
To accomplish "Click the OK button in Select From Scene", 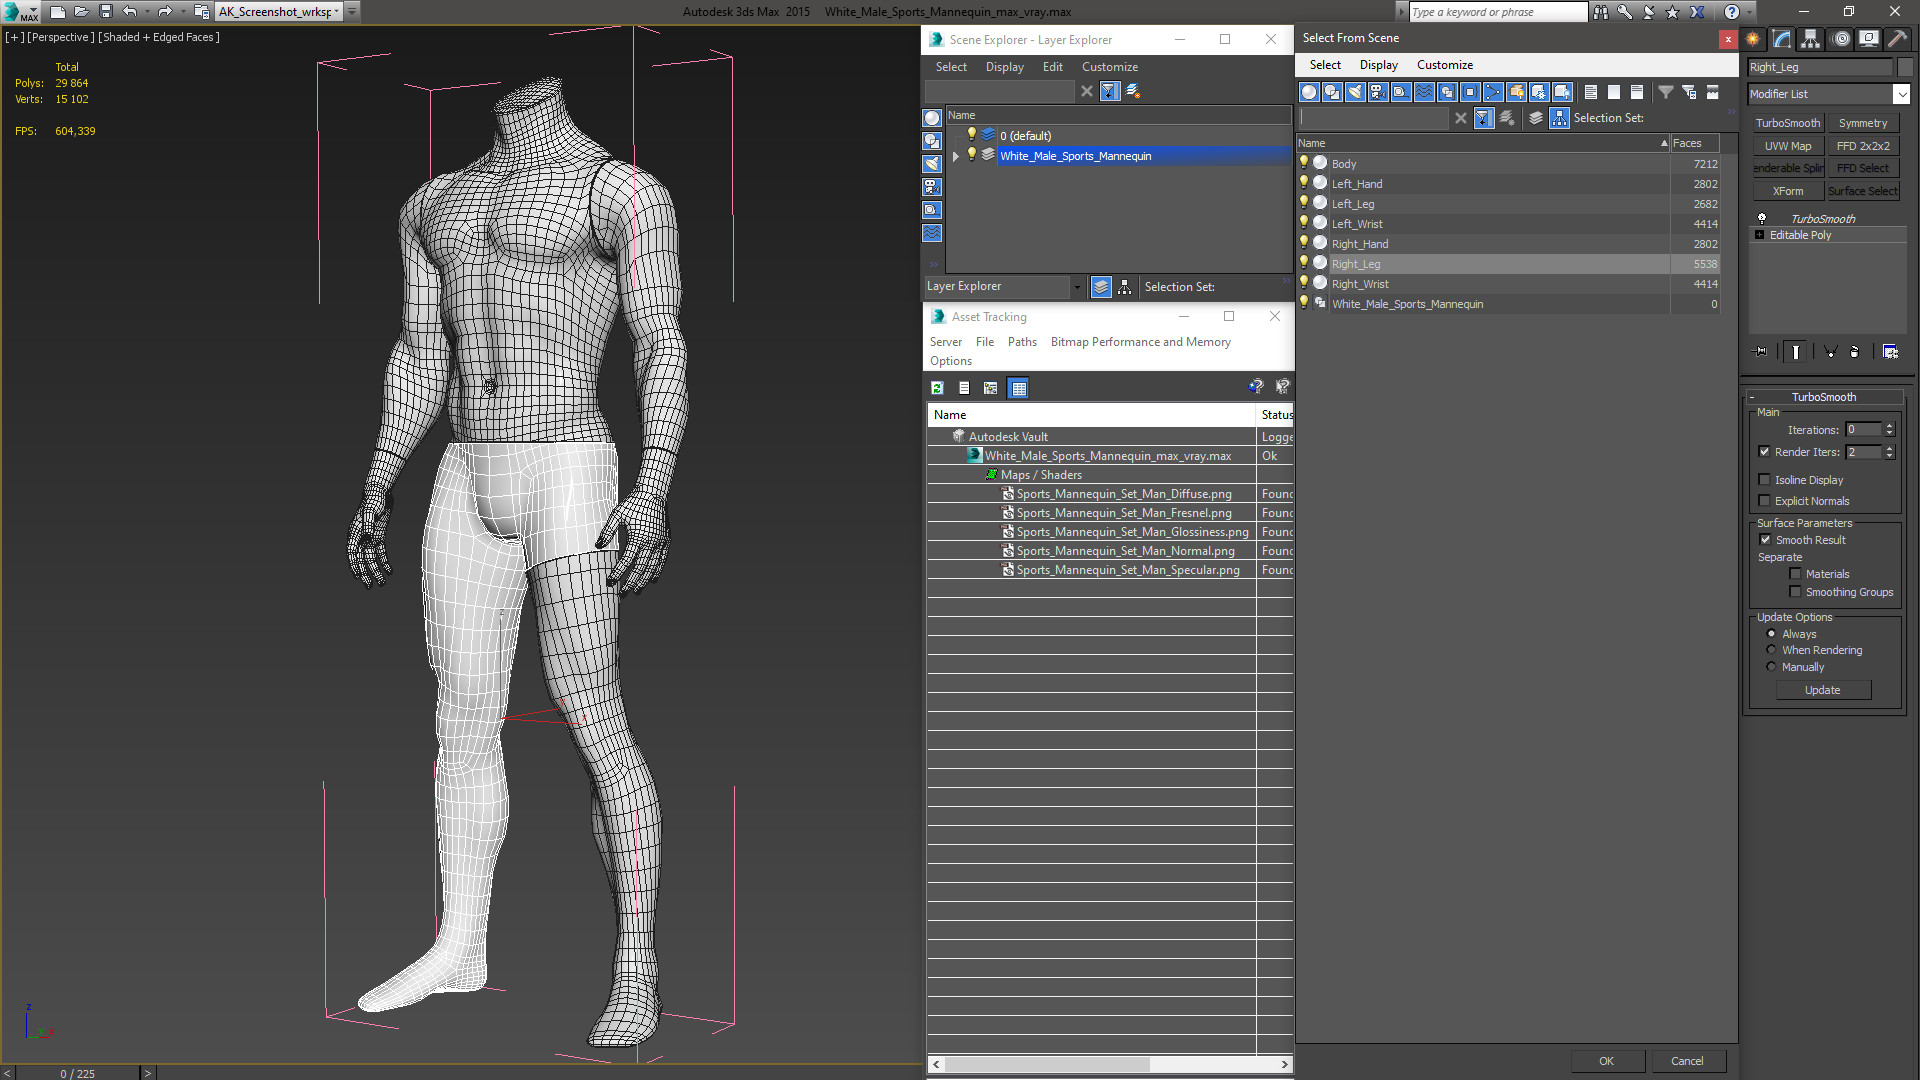I will (x=1606, y=1061).
